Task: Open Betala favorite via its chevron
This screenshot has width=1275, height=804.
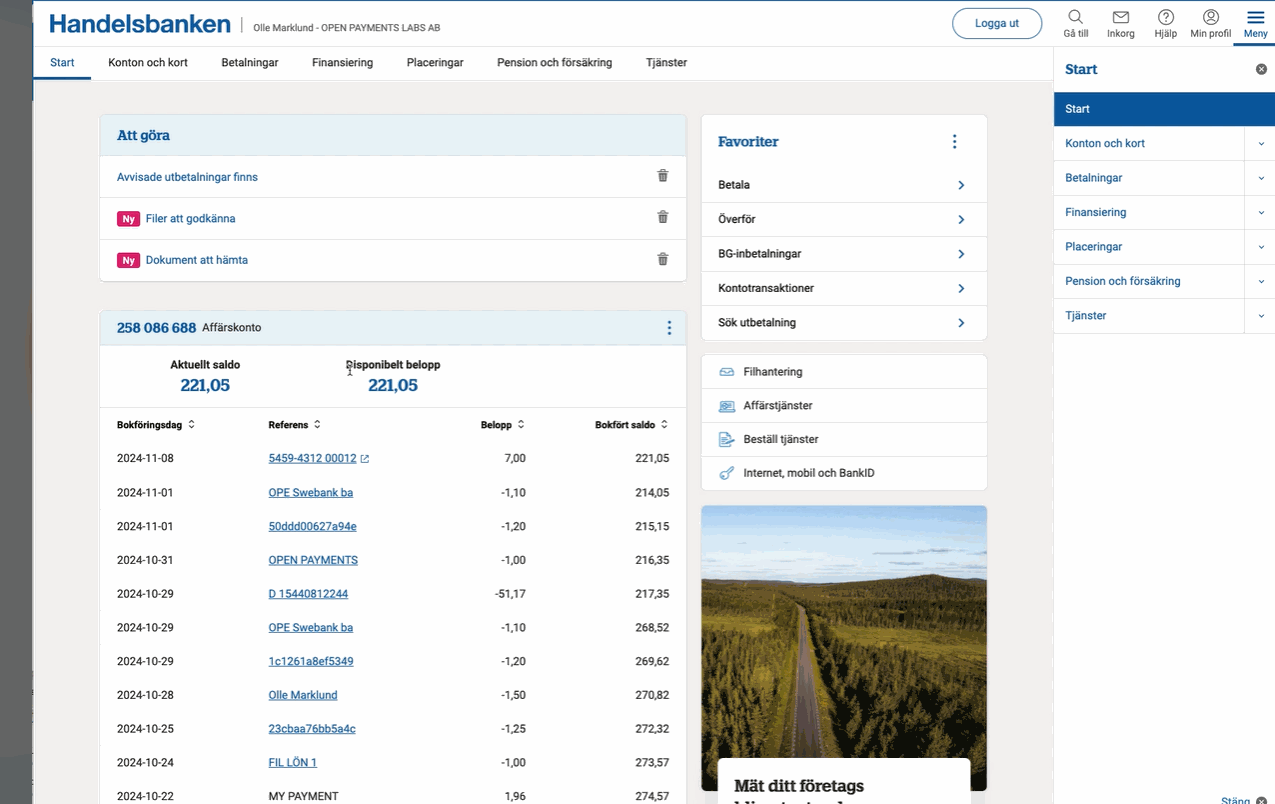Action: (961, 185)
